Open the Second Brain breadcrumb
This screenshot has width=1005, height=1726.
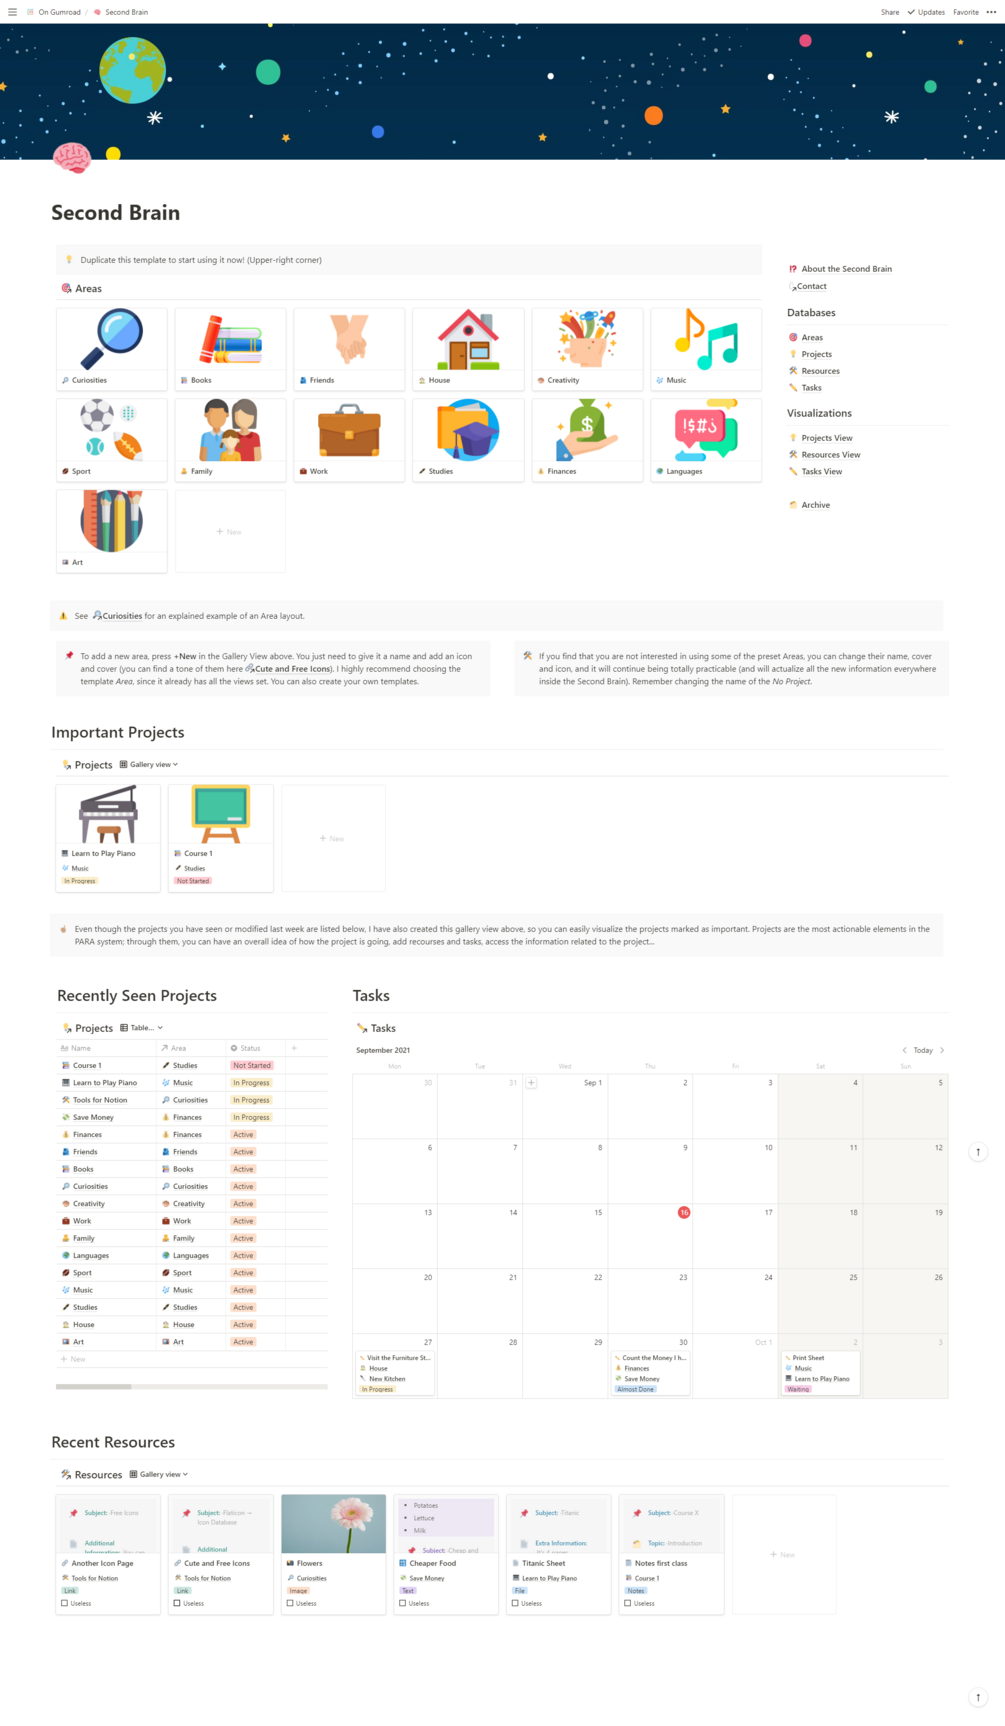pos(120,12)
